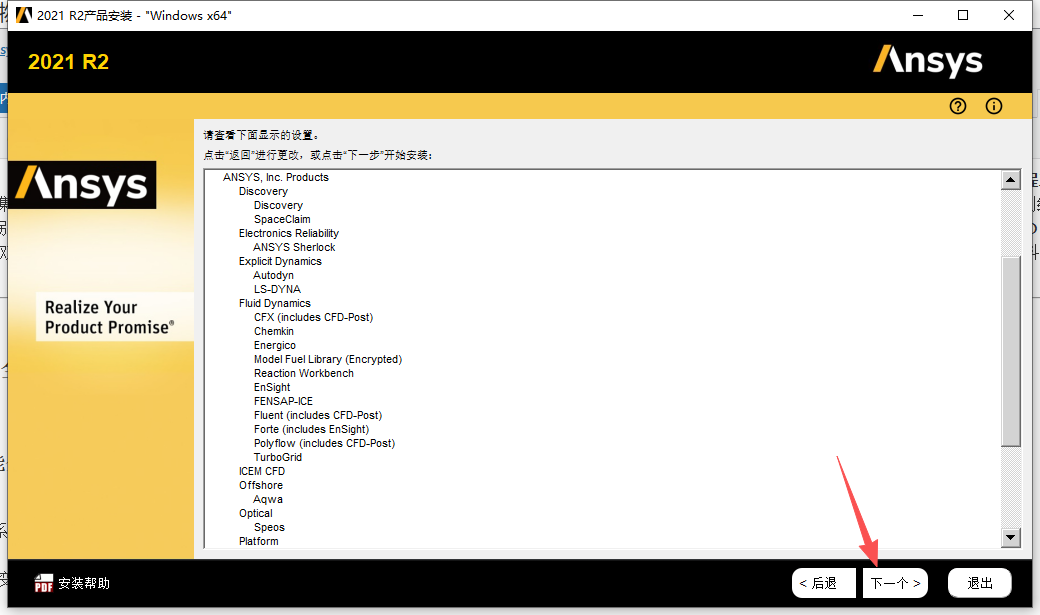Expand the Fluid Dynamics category

(x=275, y=303)
